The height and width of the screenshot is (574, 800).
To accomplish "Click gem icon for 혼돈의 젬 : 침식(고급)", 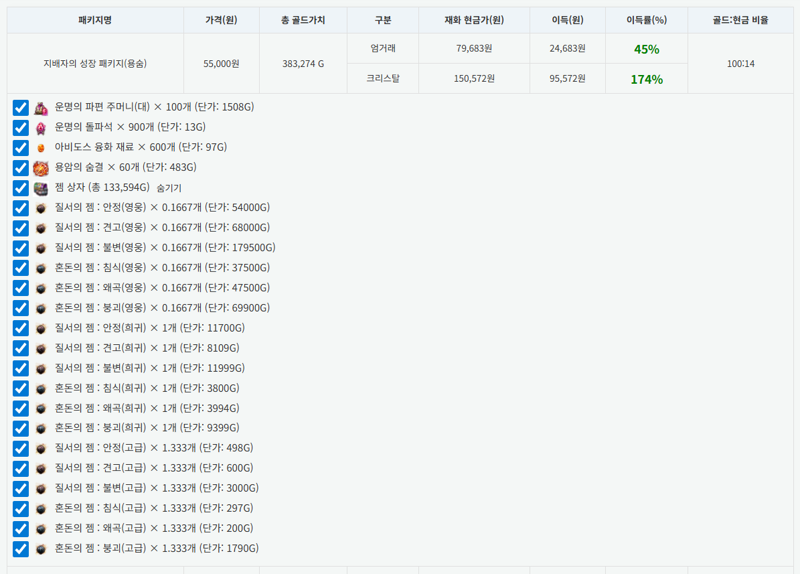I will pos(41,509).
